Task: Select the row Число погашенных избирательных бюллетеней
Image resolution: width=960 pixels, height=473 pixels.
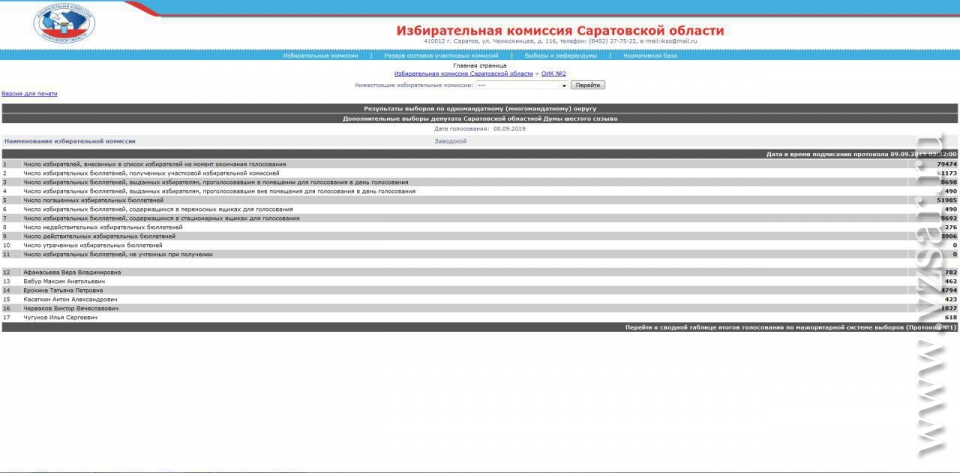Action: point(479,200)
